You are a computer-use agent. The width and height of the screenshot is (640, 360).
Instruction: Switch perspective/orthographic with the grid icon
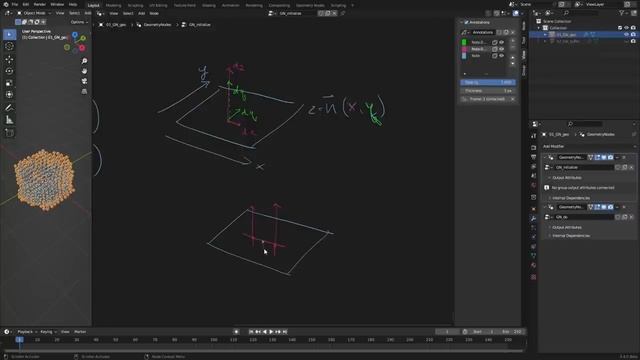pos(84,91)
